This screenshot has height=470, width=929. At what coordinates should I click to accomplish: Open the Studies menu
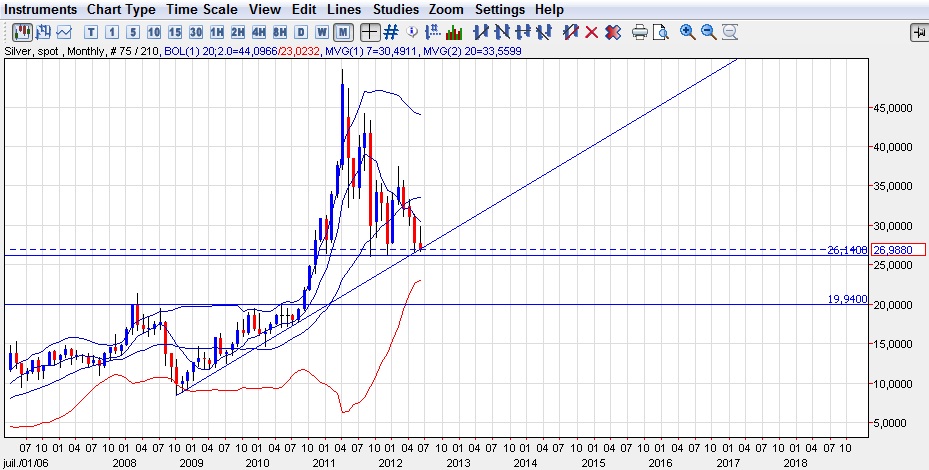pyautogui.click(x=395, y=9)
